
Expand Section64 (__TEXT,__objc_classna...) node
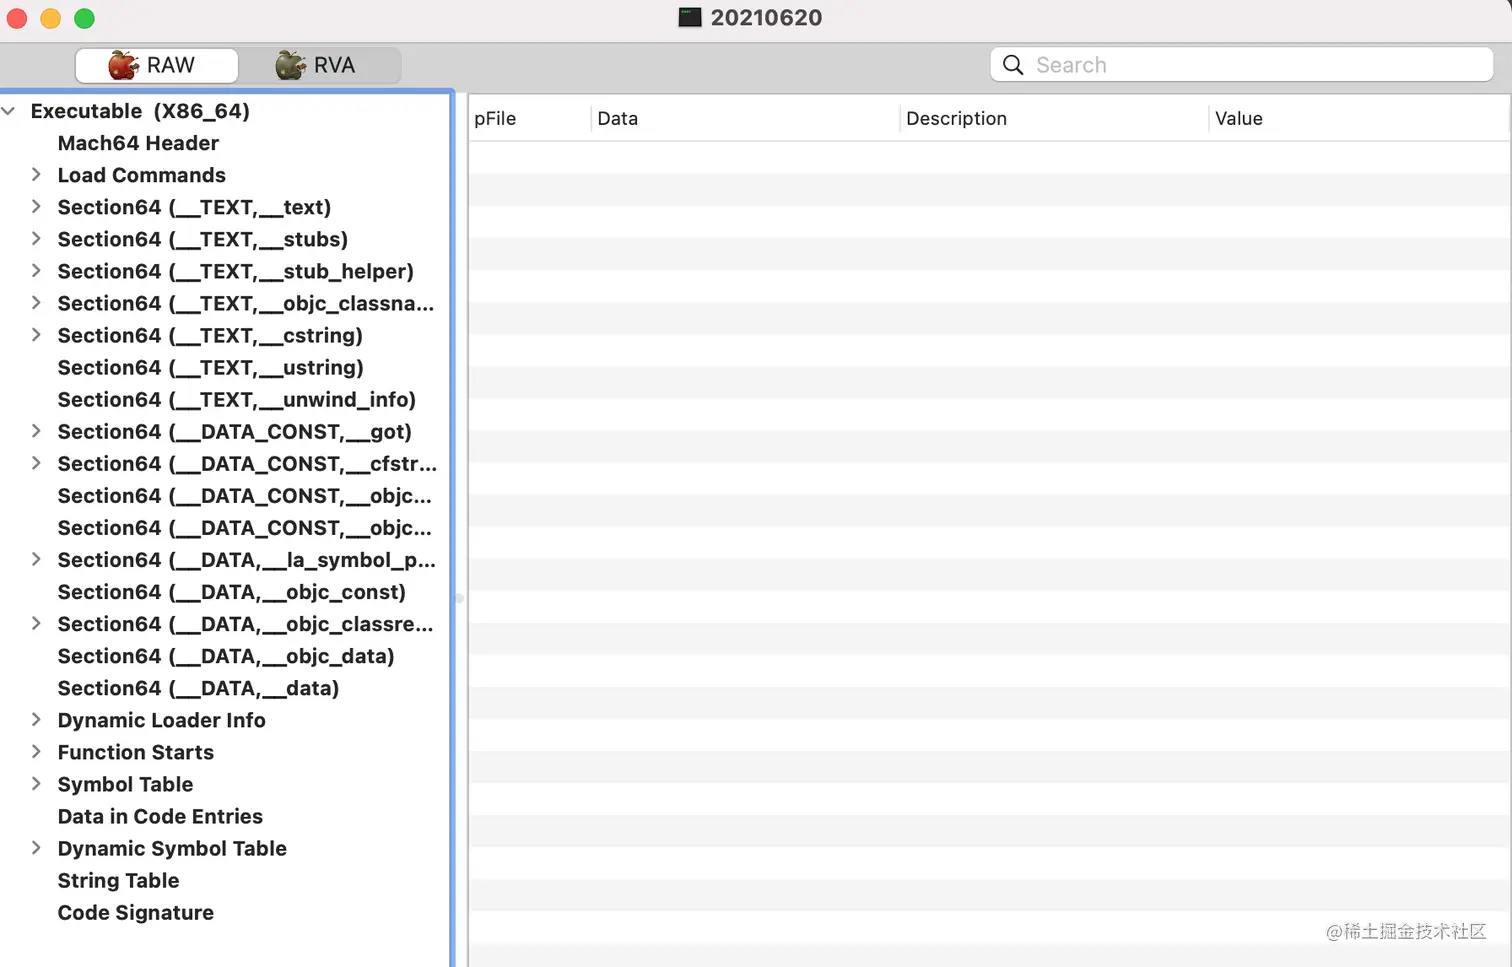36,302
